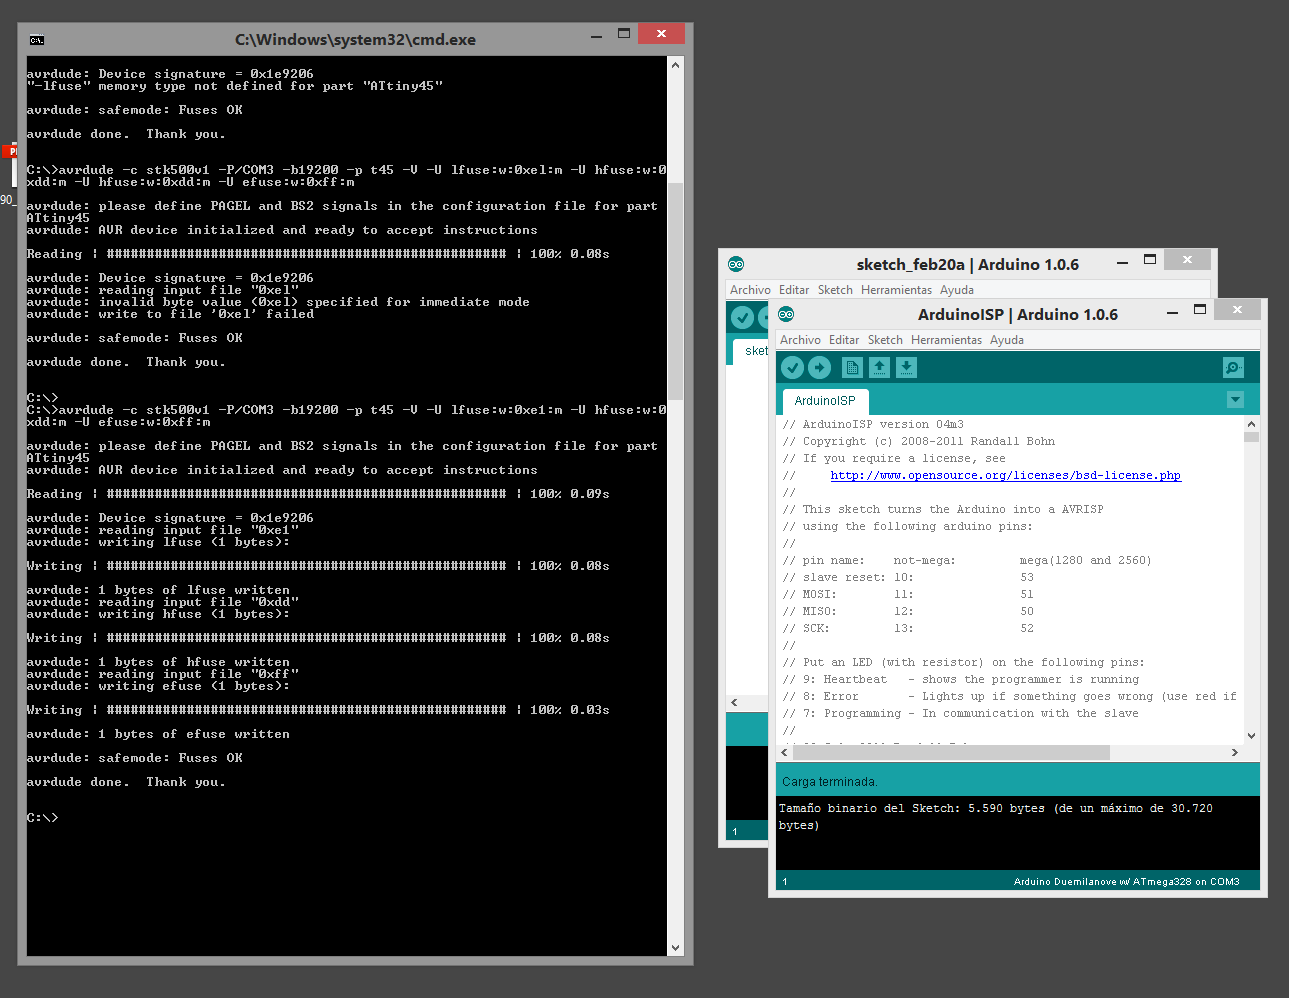
Task: Follow the opensource.org bsd-license link
Action: [x=1005, y=476]
